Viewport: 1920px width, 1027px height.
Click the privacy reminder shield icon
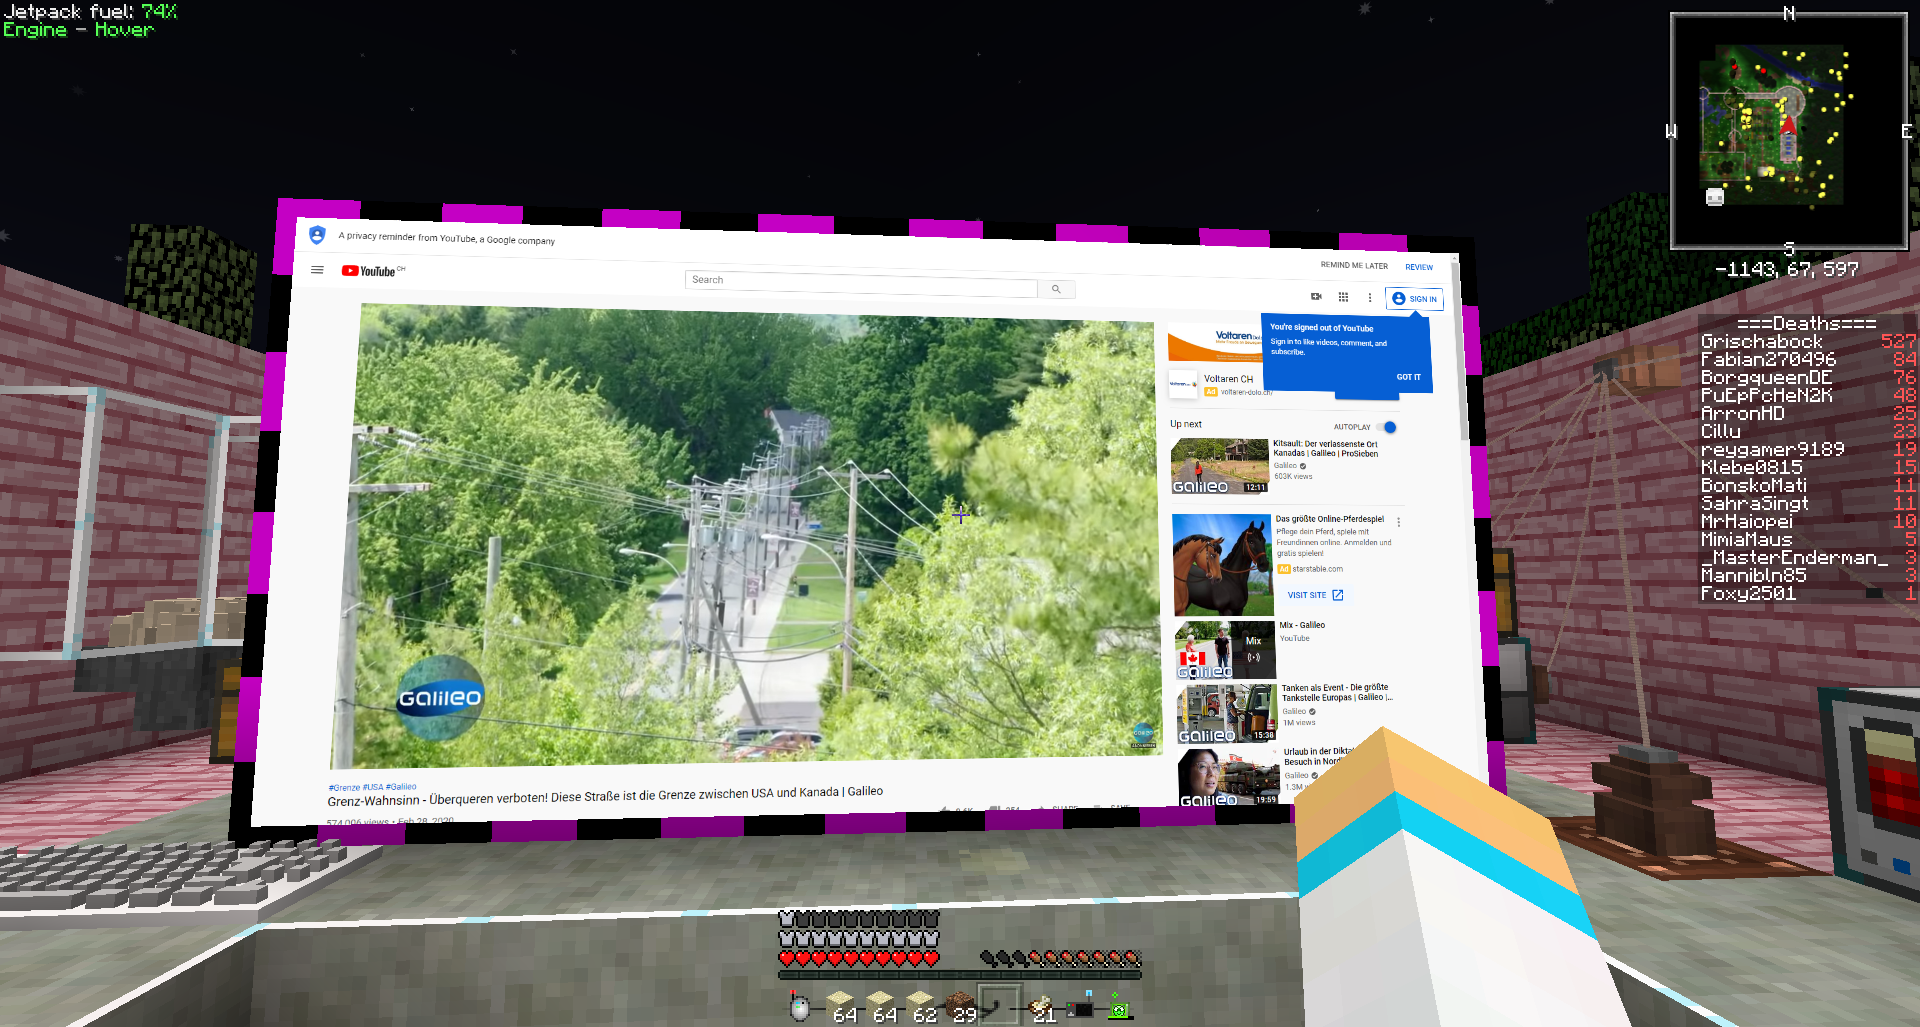(317, 235)
